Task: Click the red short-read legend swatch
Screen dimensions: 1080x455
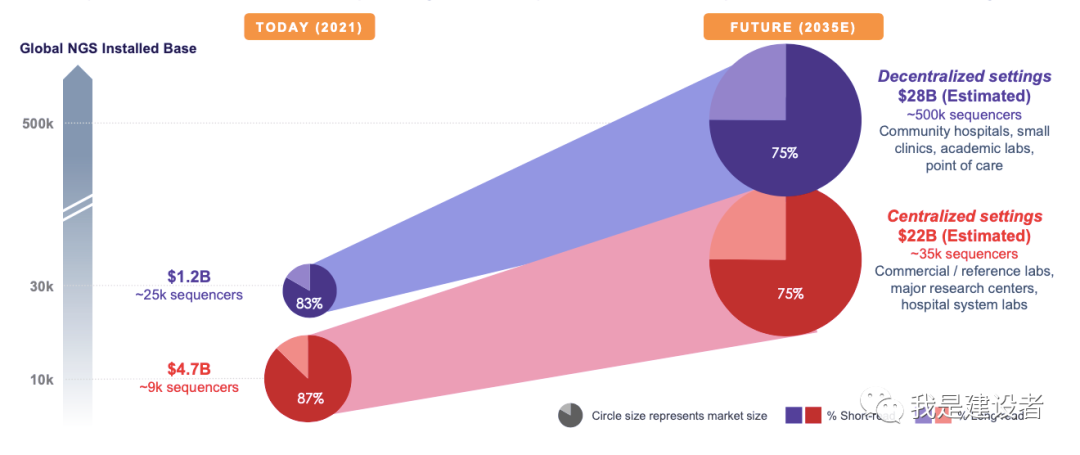Action: (813, 415)
